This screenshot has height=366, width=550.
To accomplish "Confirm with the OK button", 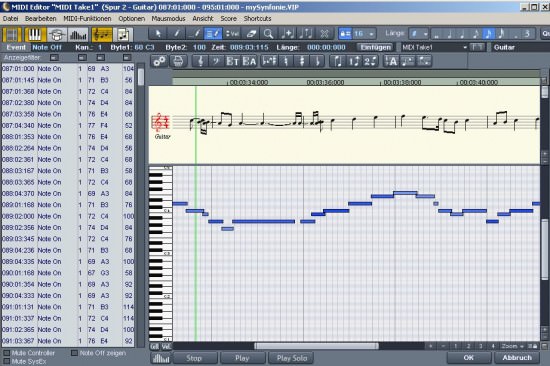I will coord(469,358).
